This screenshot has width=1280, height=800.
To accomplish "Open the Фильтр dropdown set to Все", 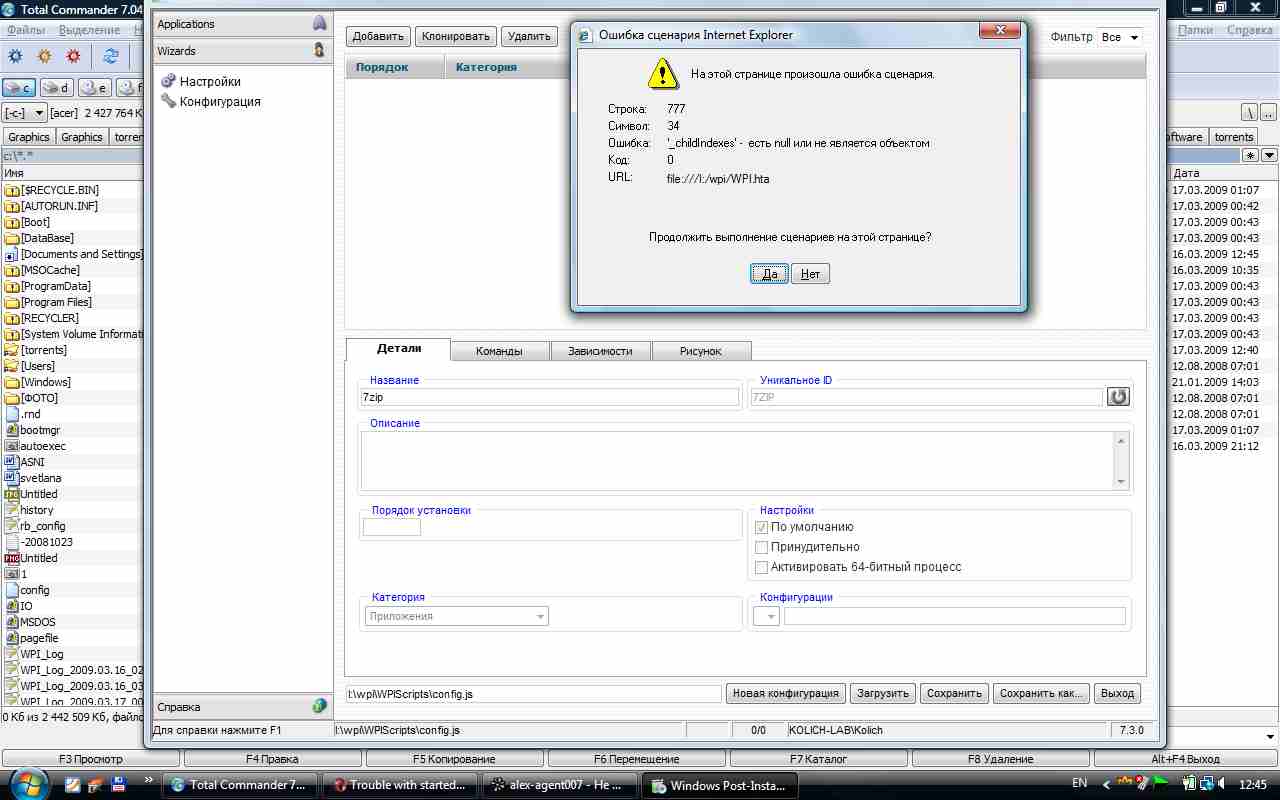I will [x=1119, y=37].
